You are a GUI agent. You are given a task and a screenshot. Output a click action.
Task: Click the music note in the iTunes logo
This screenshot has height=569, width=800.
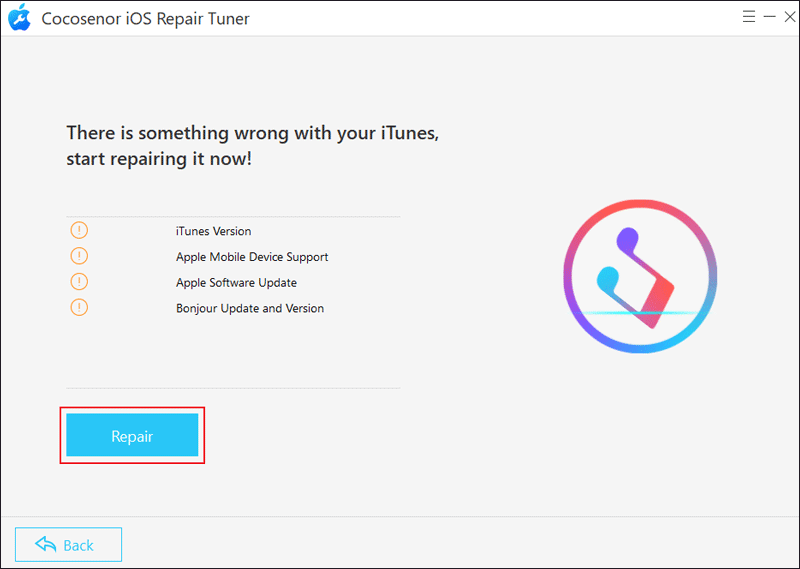636,277
